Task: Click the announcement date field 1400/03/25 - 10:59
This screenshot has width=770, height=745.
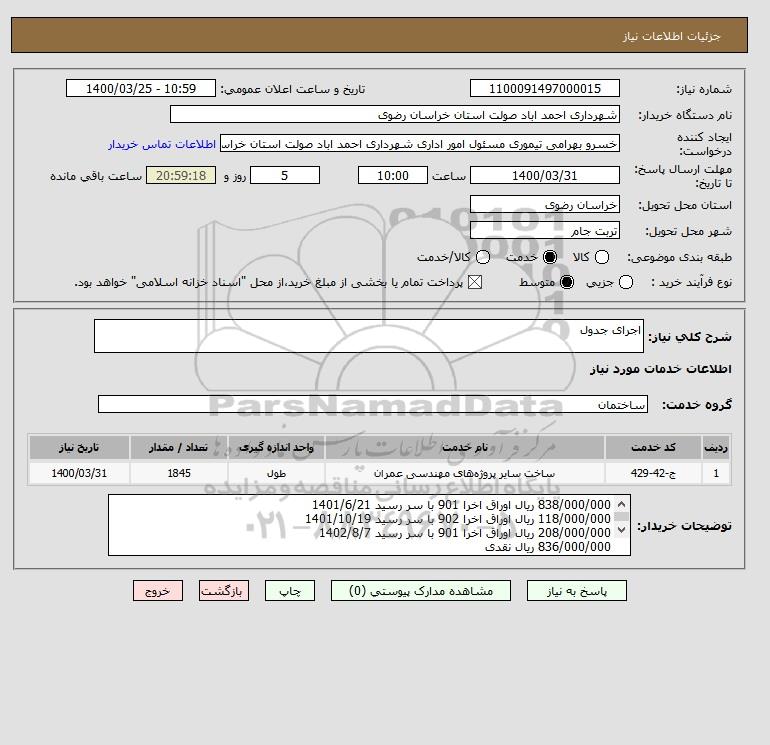Action: click(x=141, y=88)
